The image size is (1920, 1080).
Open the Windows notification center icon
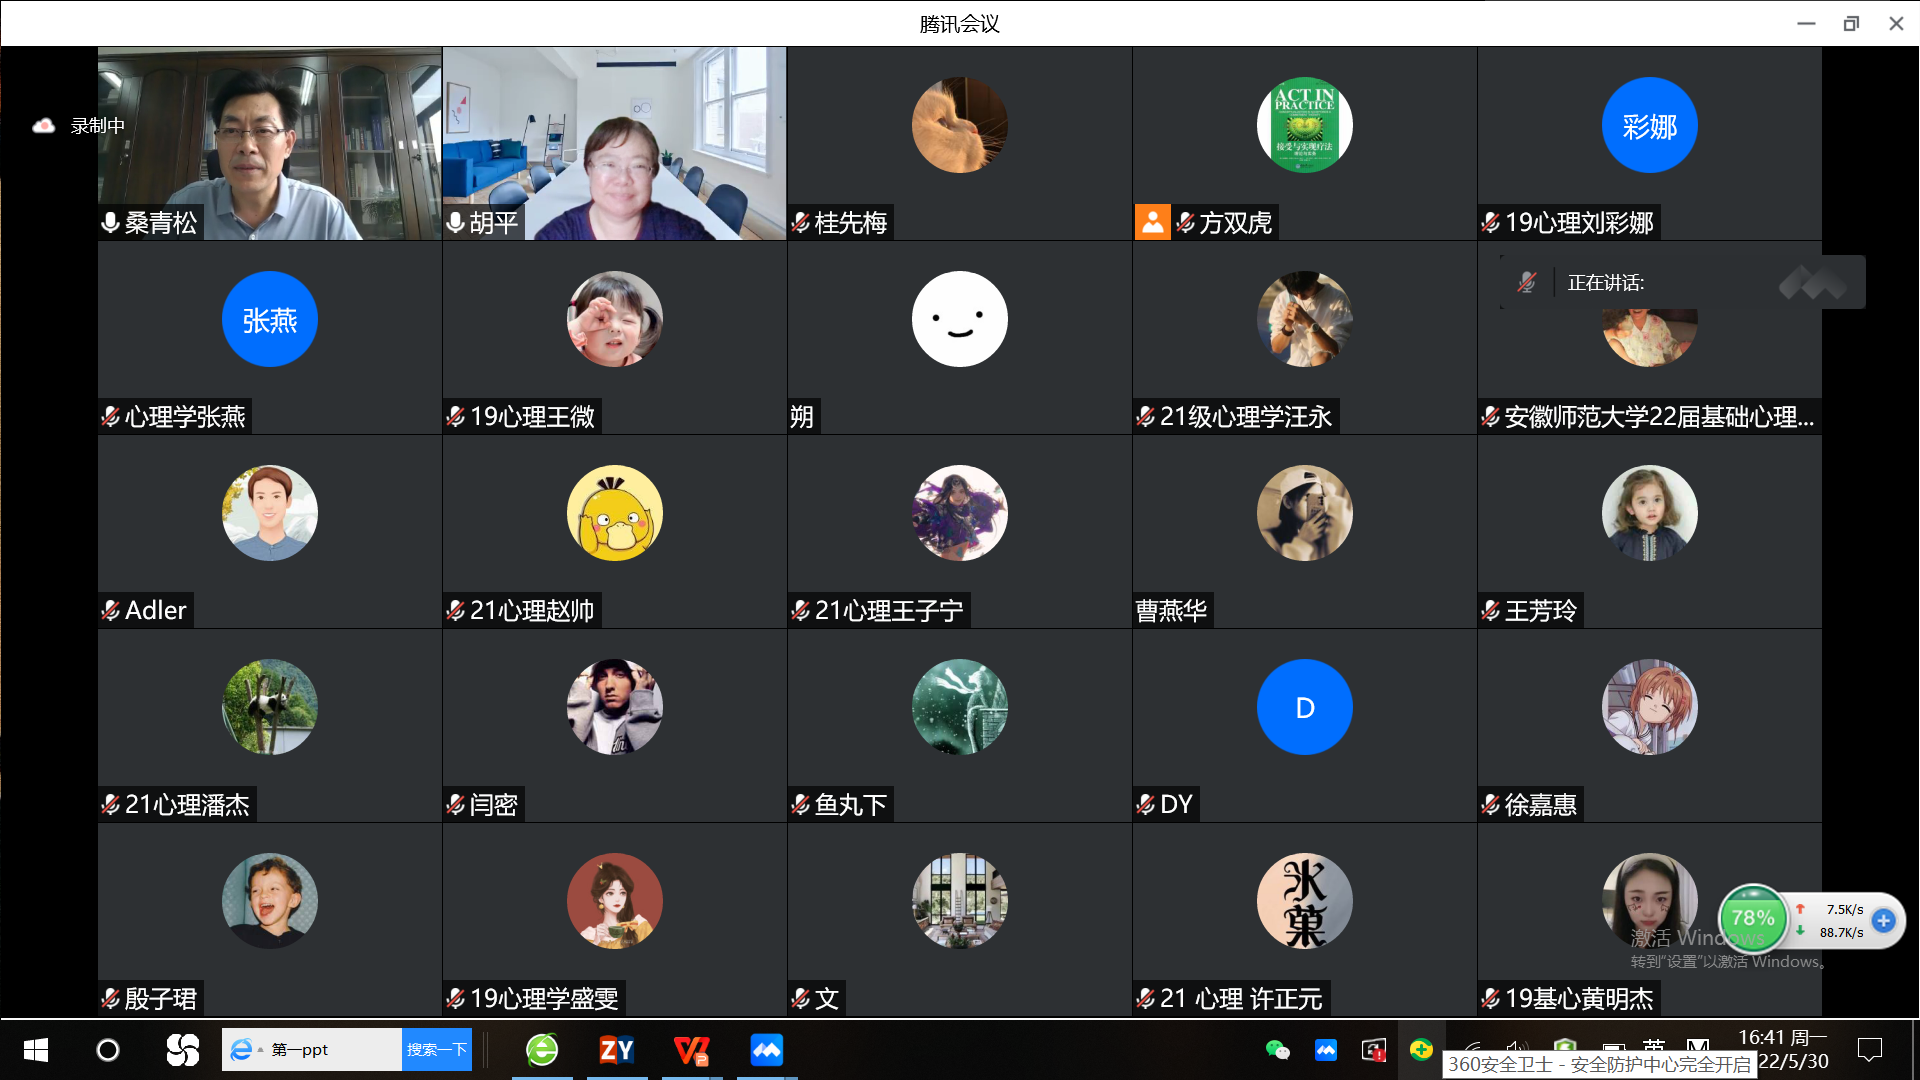(x=1869, y=1050)
